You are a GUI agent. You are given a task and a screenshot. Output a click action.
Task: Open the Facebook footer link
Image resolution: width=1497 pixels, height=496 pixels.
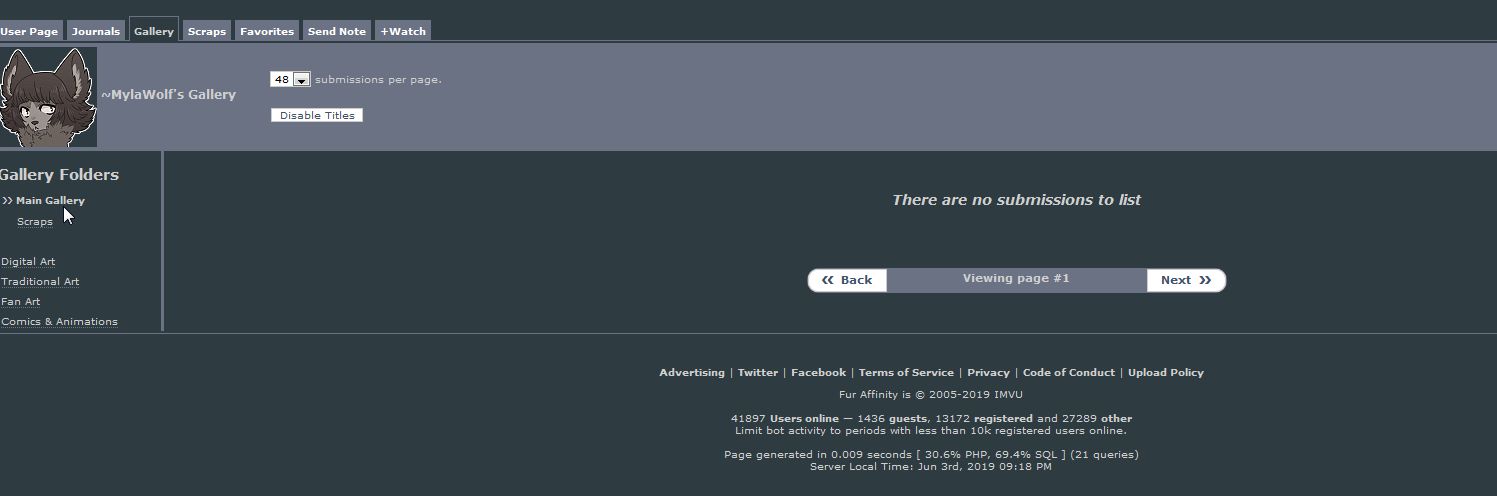(818, 373)
